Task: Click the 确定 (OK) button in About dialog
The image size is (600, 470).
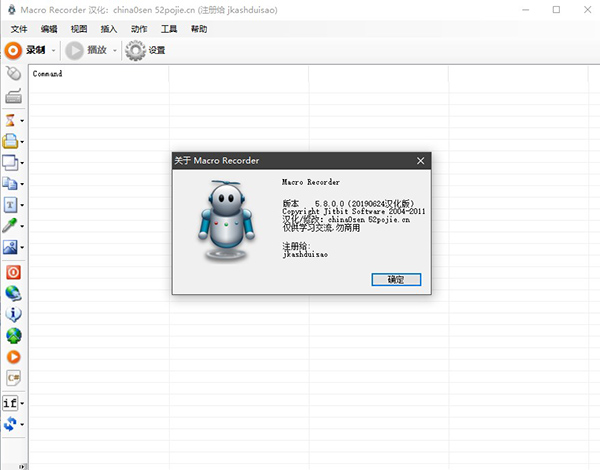Action: (396, 279)
